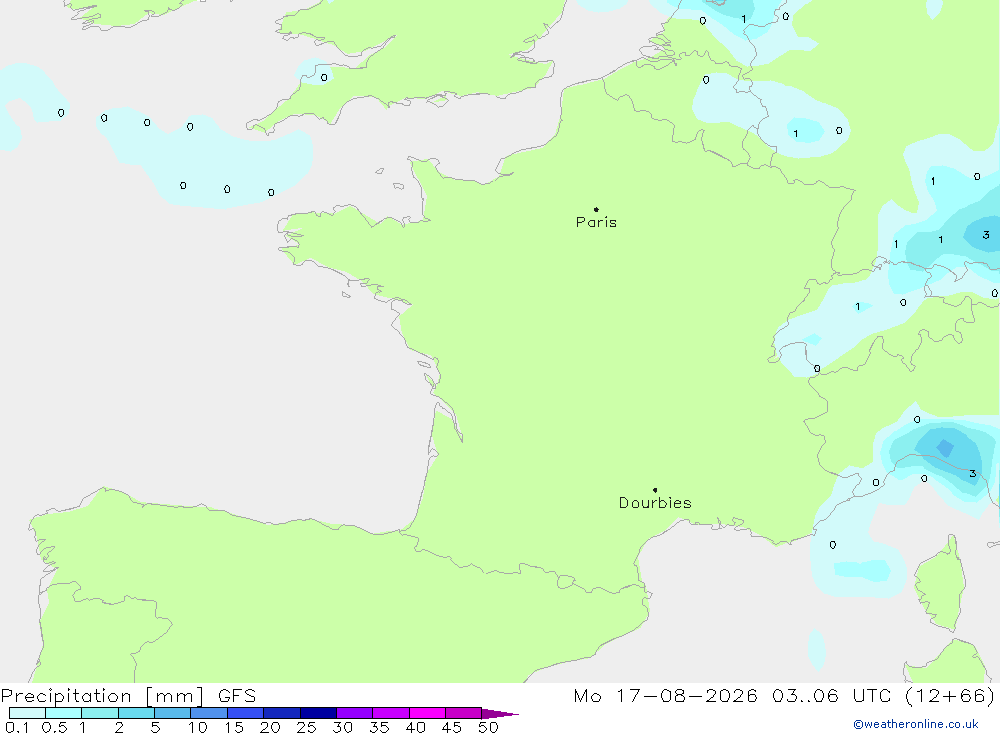Screen dimensions: 1000x733
Task: Click the '20' legend scale value
Action: [x=270, y=727]
